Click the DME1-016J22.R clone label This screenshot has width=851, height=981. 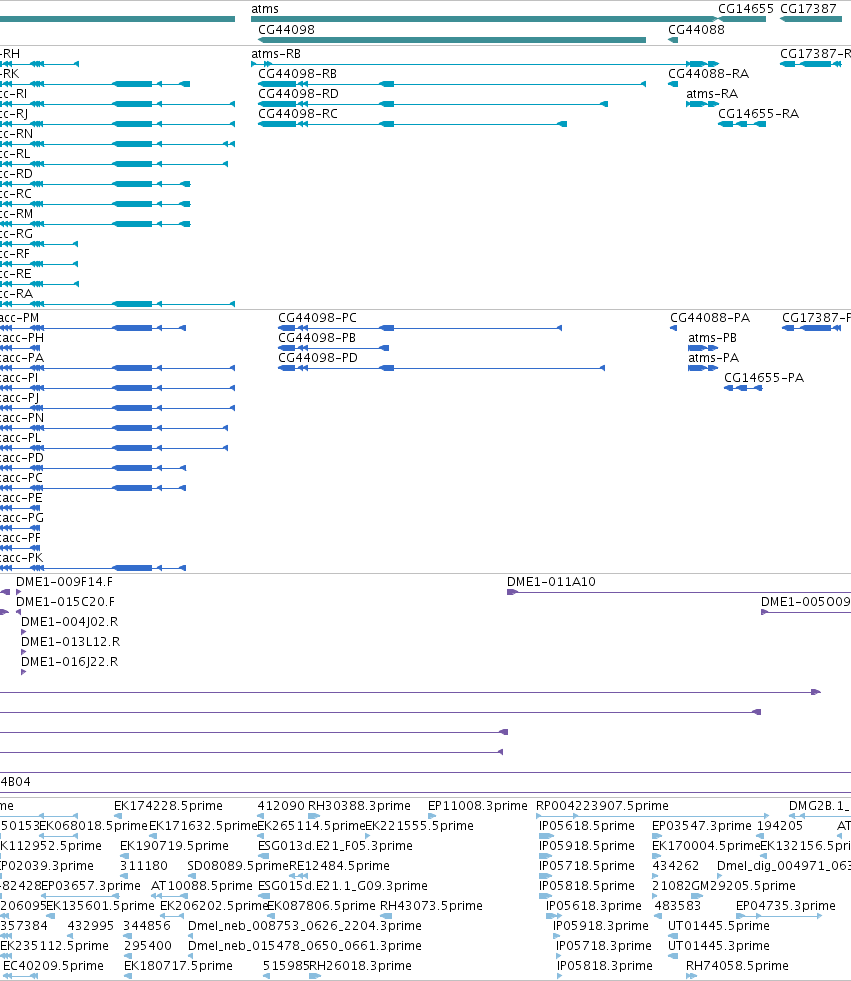pos(69,662)
